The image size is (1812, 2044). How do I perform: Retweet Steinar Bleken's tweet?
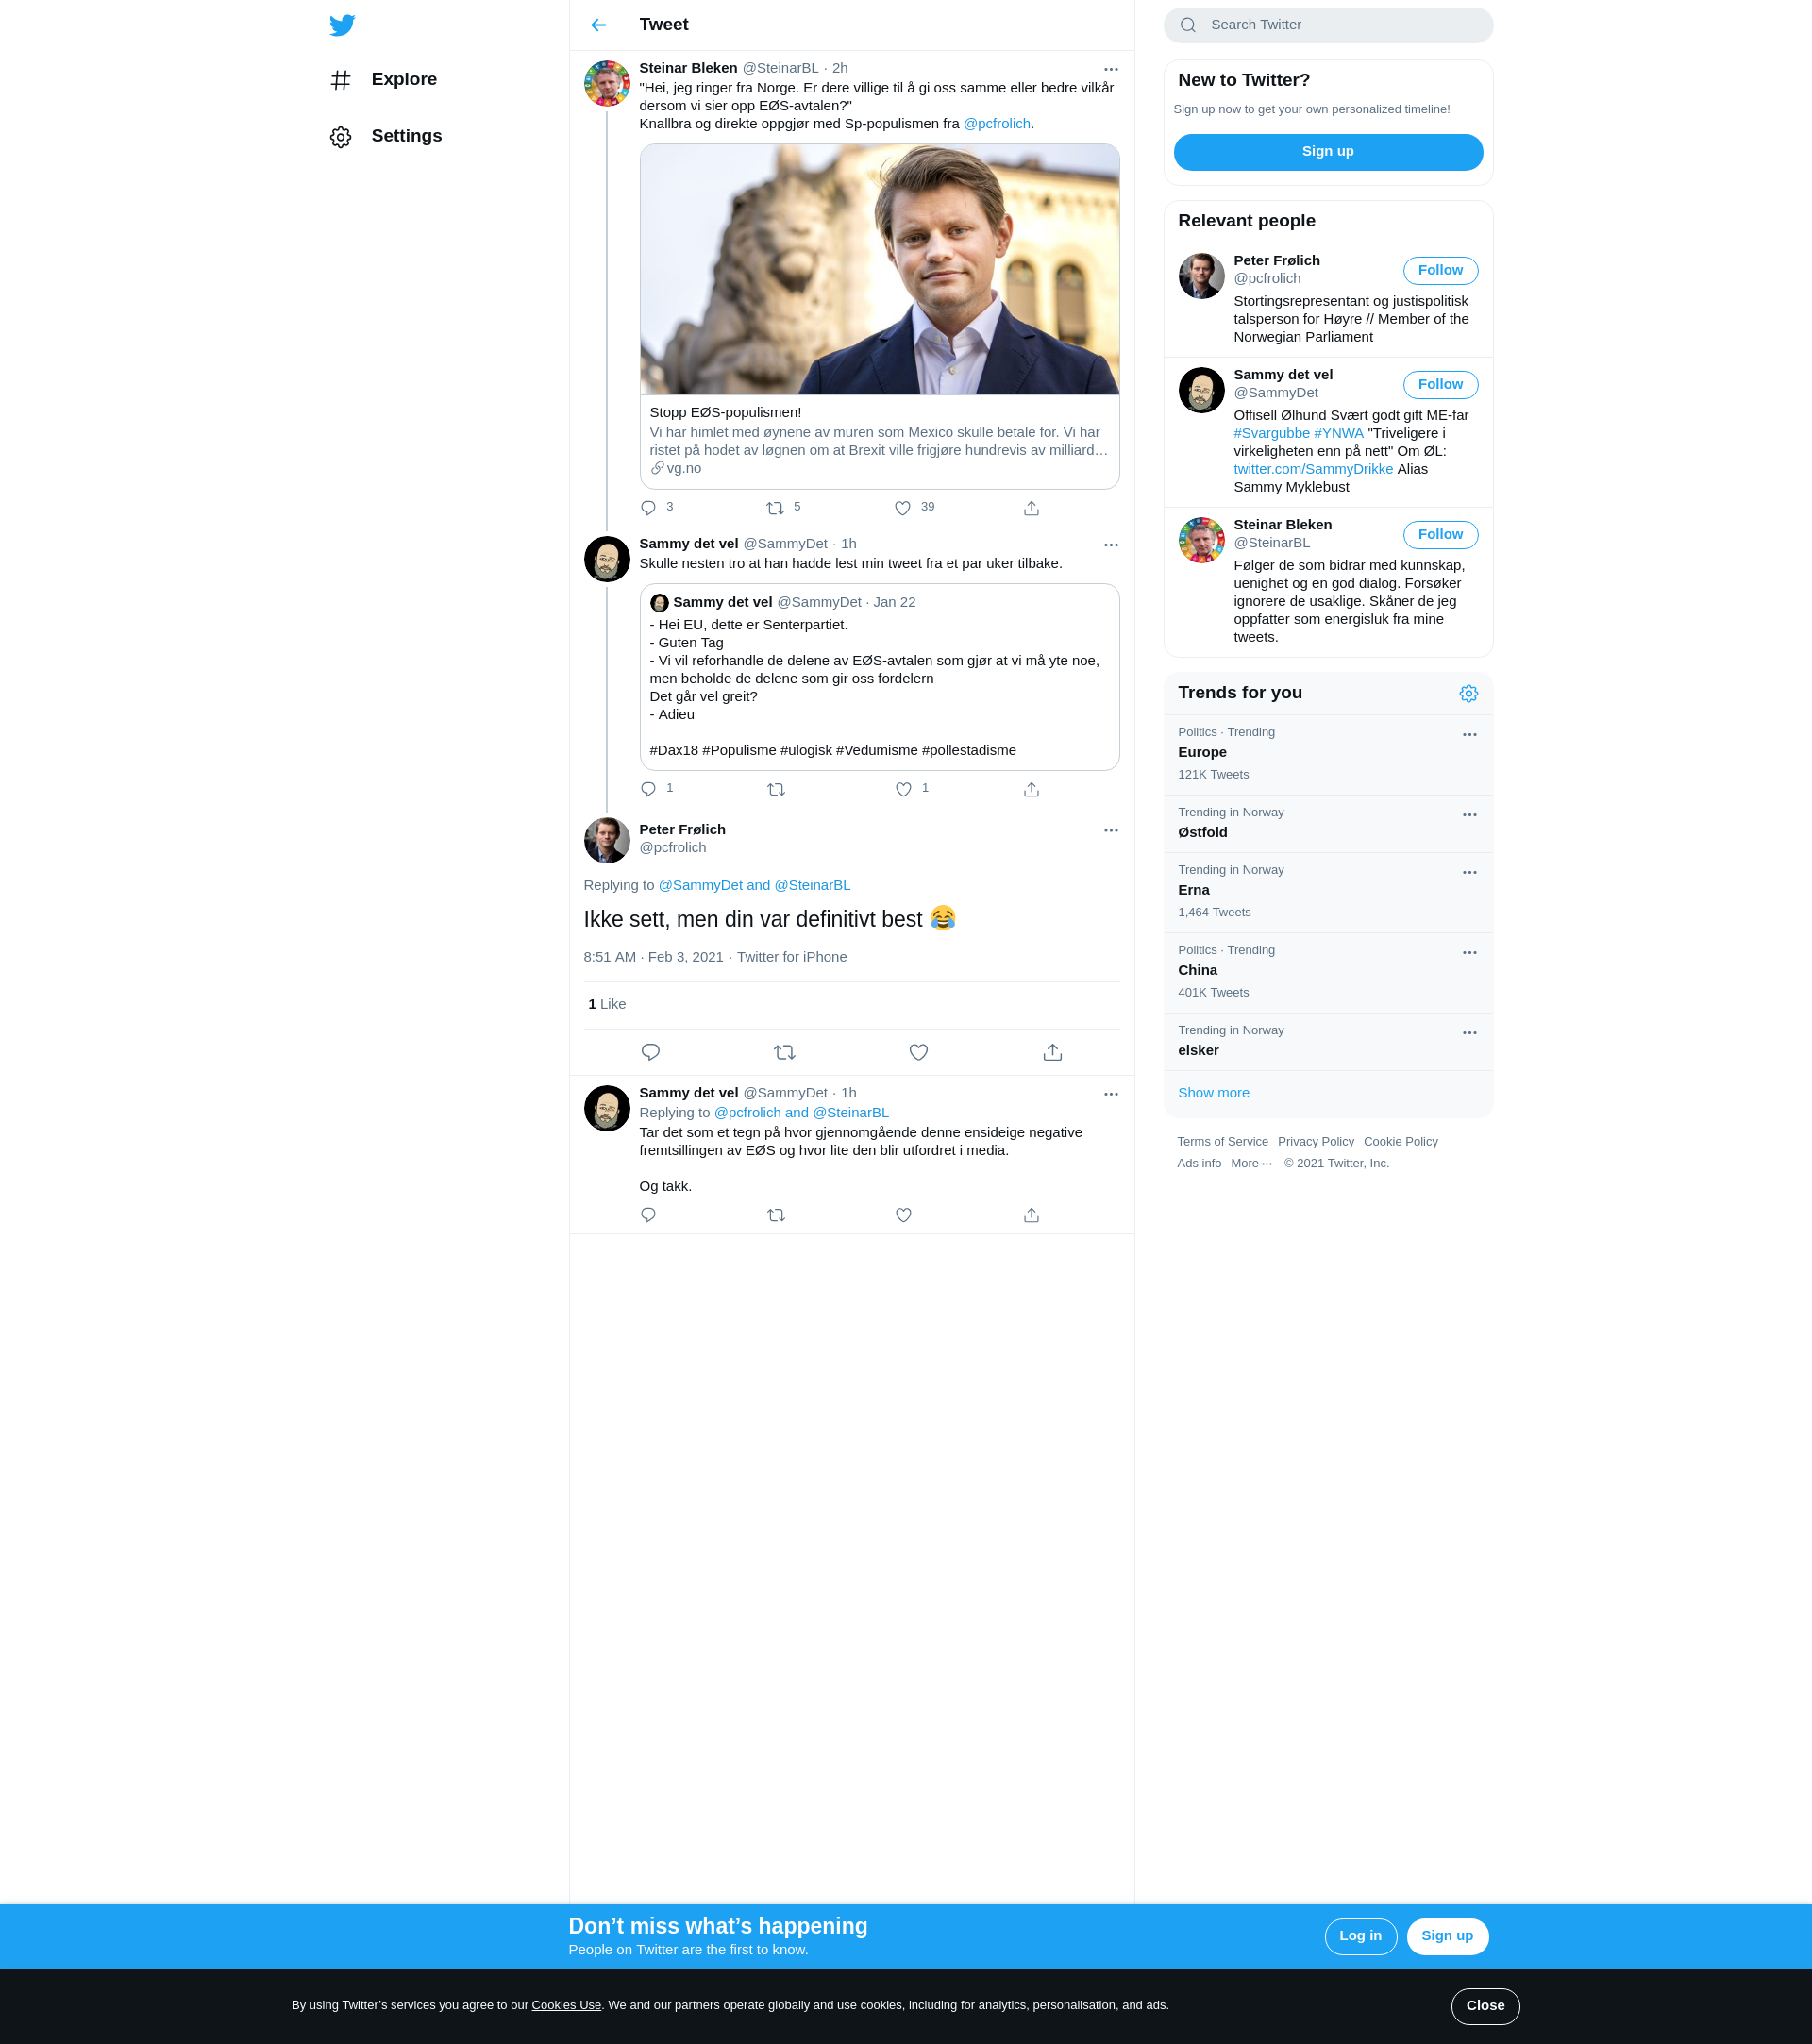[775, 508]
